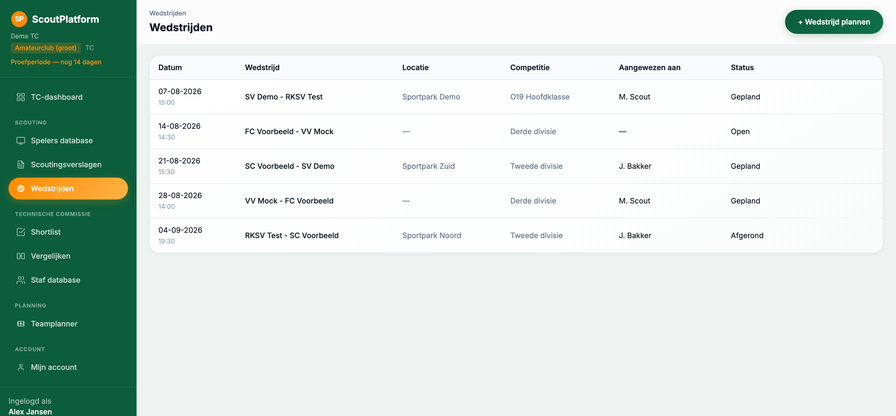Viewport: 896px width, 416px height.
Task: Click Derde divisie in FC Voorbeeld - VV Mock row
Action: pyautogui.click(x=533, y=131)
